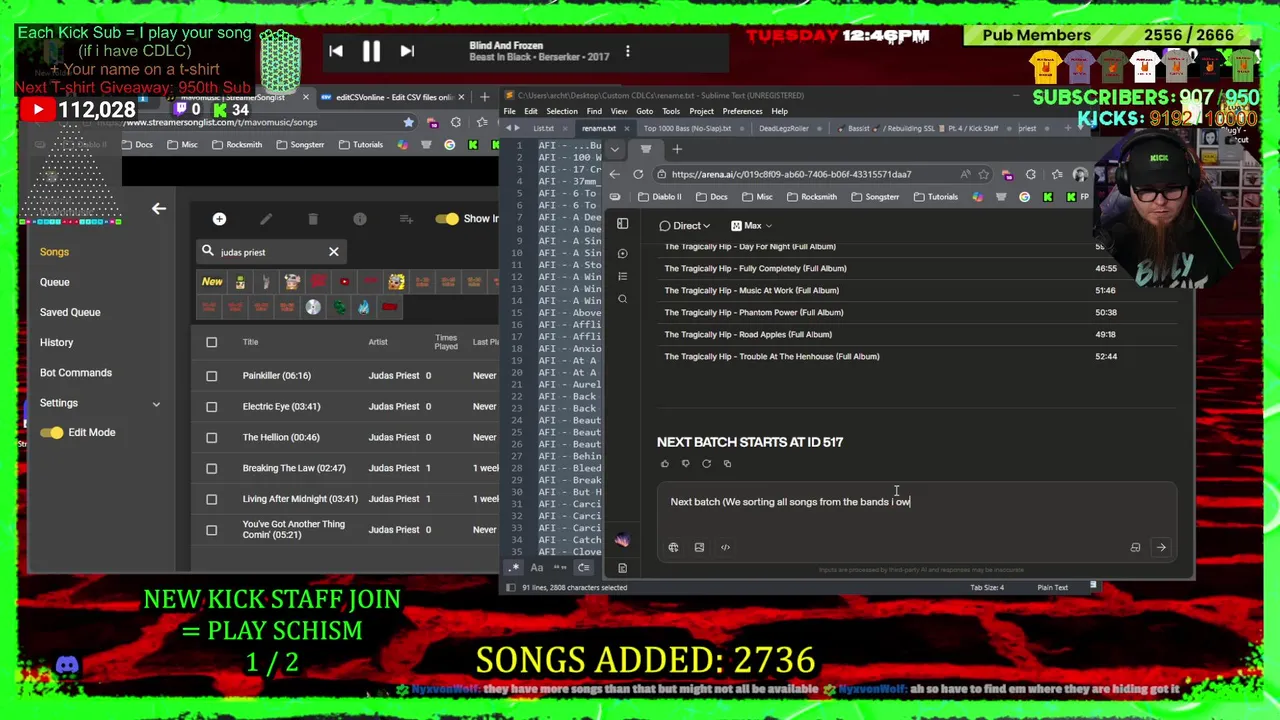Click the search icon in arena sidebar

click(x=622, y=299)
